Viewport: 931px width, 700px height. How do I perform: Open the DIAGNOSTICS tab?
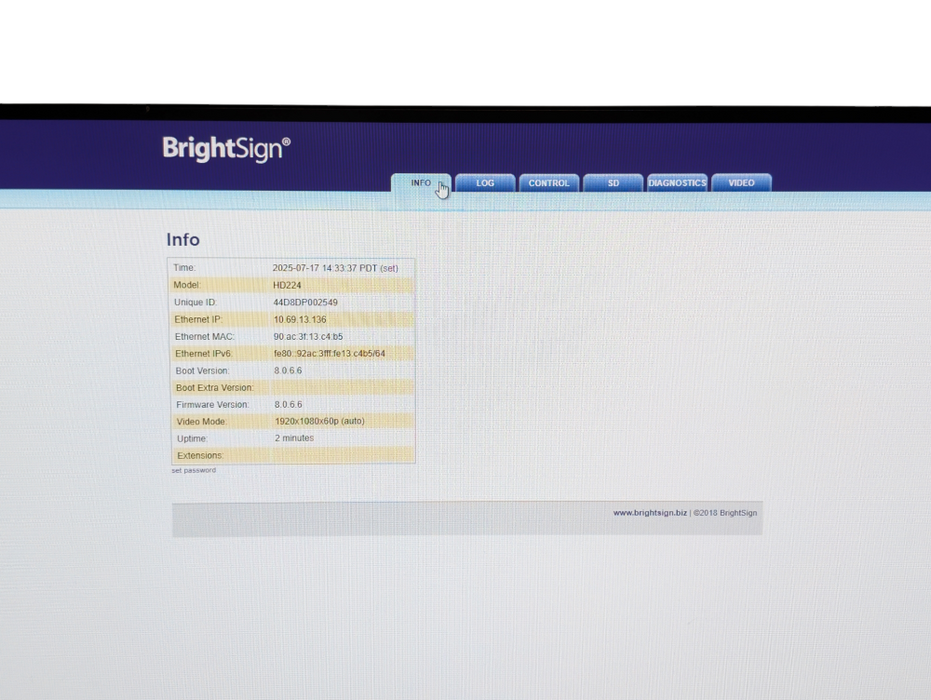(x=677, y=183)
